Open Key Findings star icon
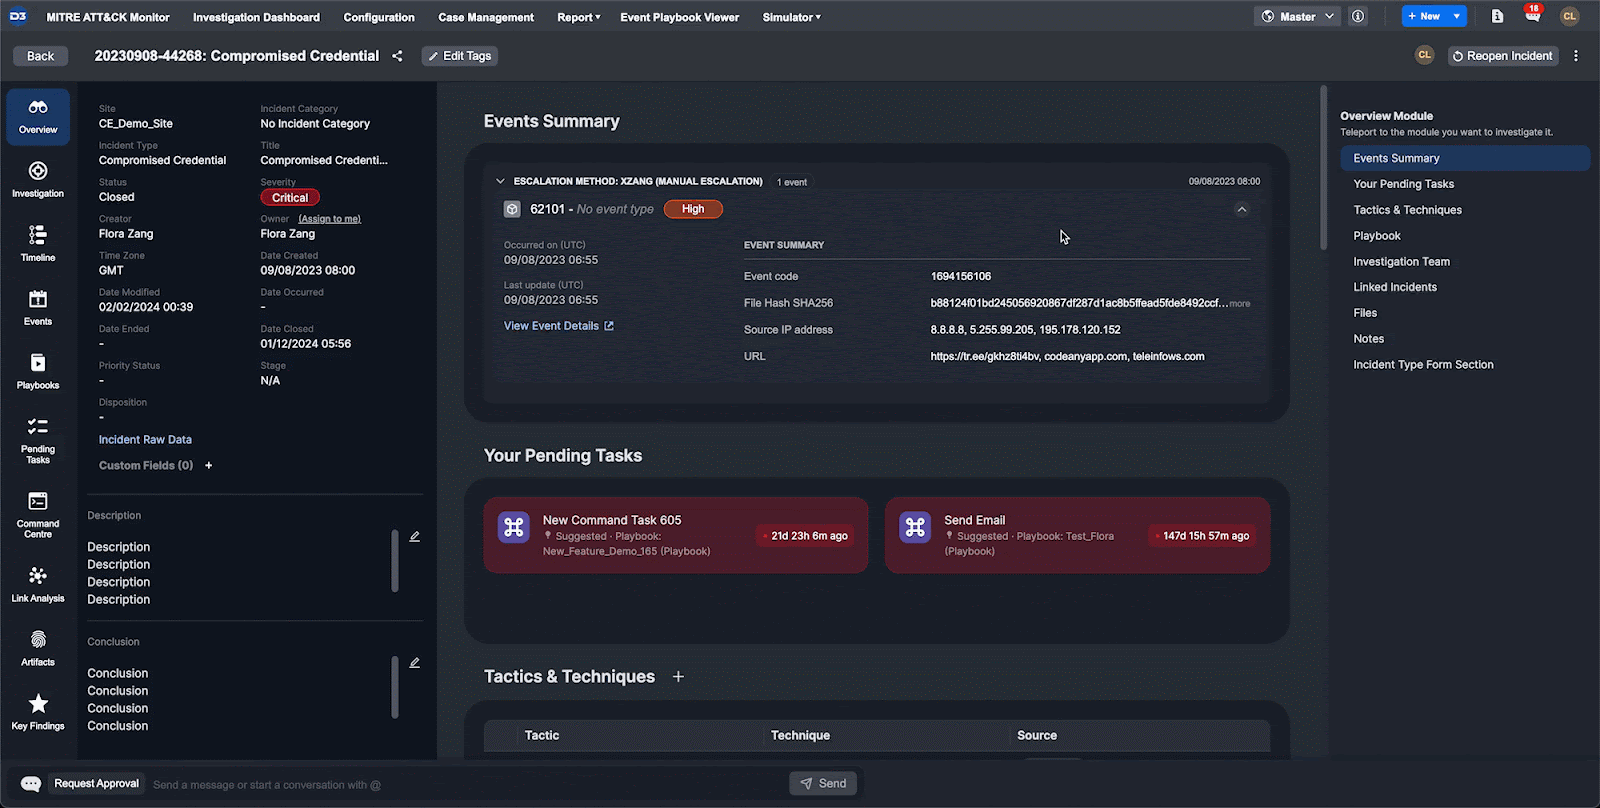This screenshot has height=808, width=1600. click(x=38, y=711)
